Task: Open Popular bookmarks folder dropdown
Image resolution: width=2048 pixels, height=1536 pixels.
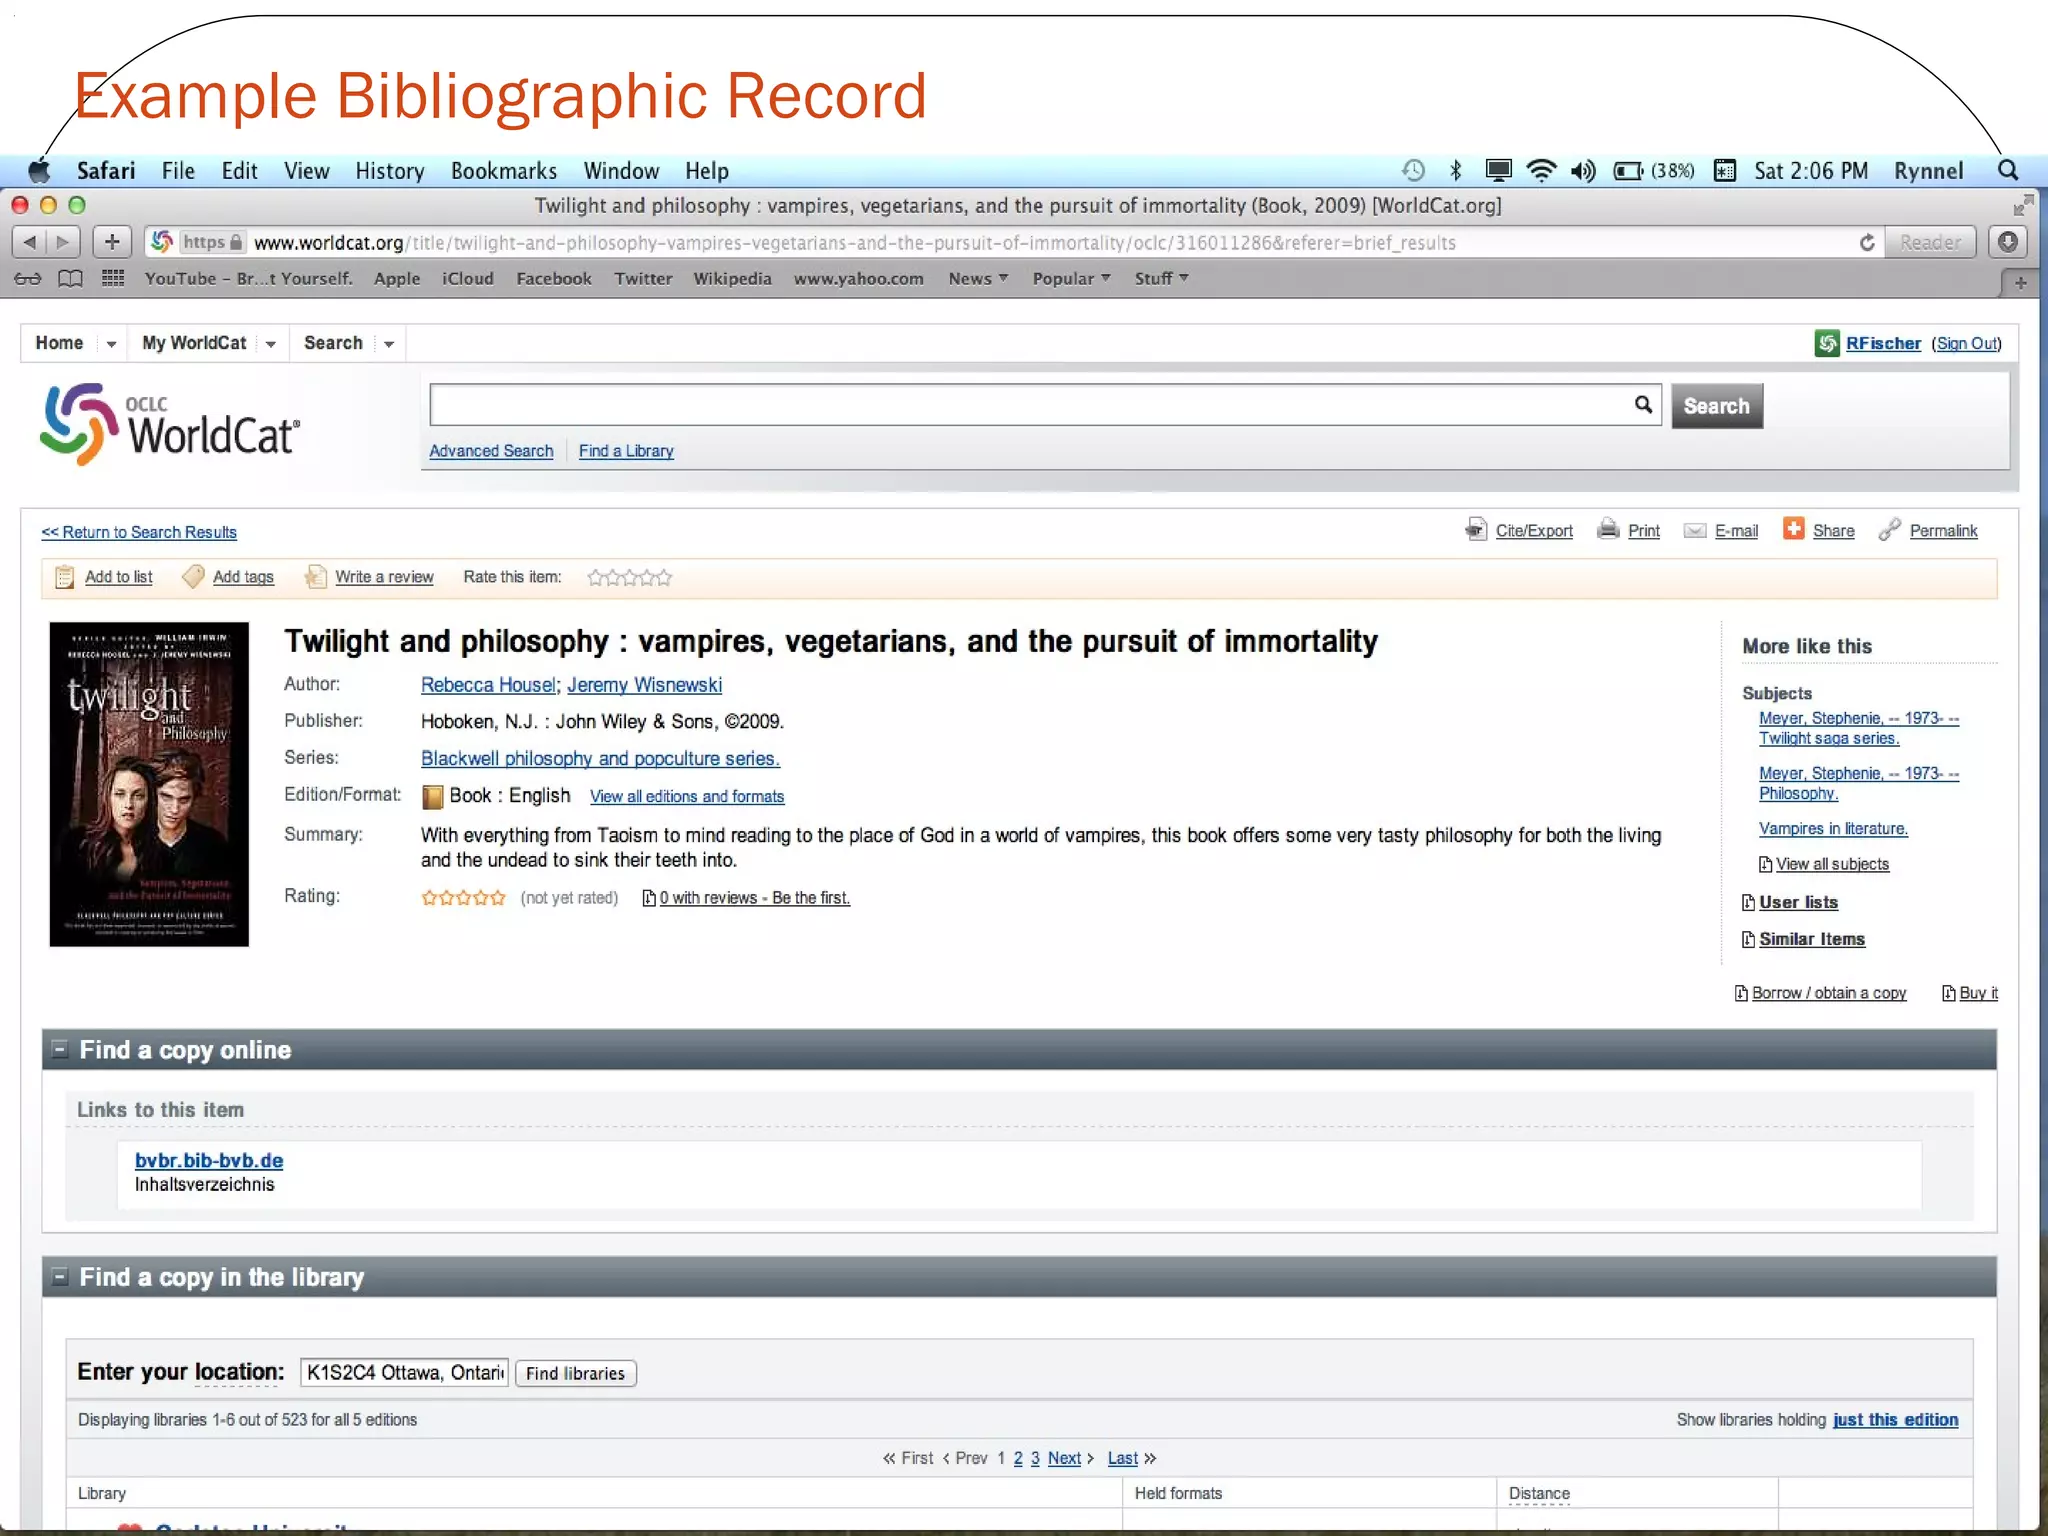Action: tap(1072, 279)
